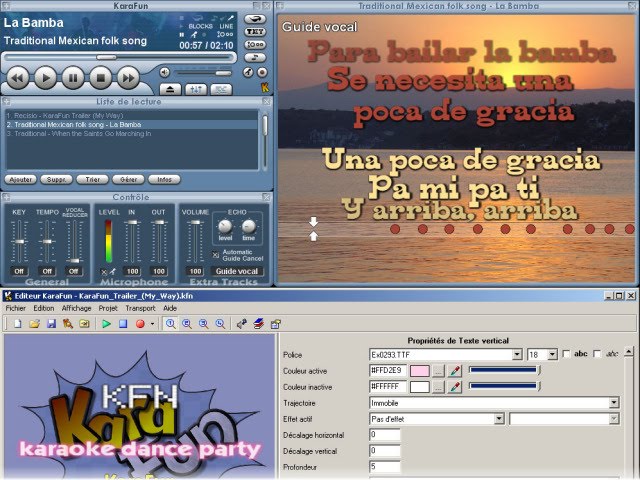
Task: Click the Couleur inactive white color swatch
Action: [x=420, y=387]
